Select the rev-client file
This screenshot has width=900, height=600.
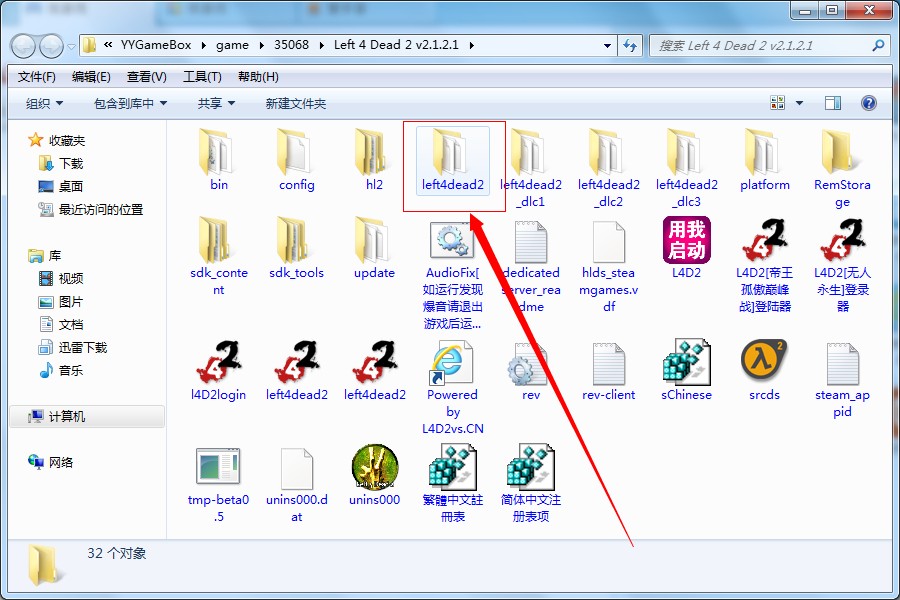tap(608, 370)
